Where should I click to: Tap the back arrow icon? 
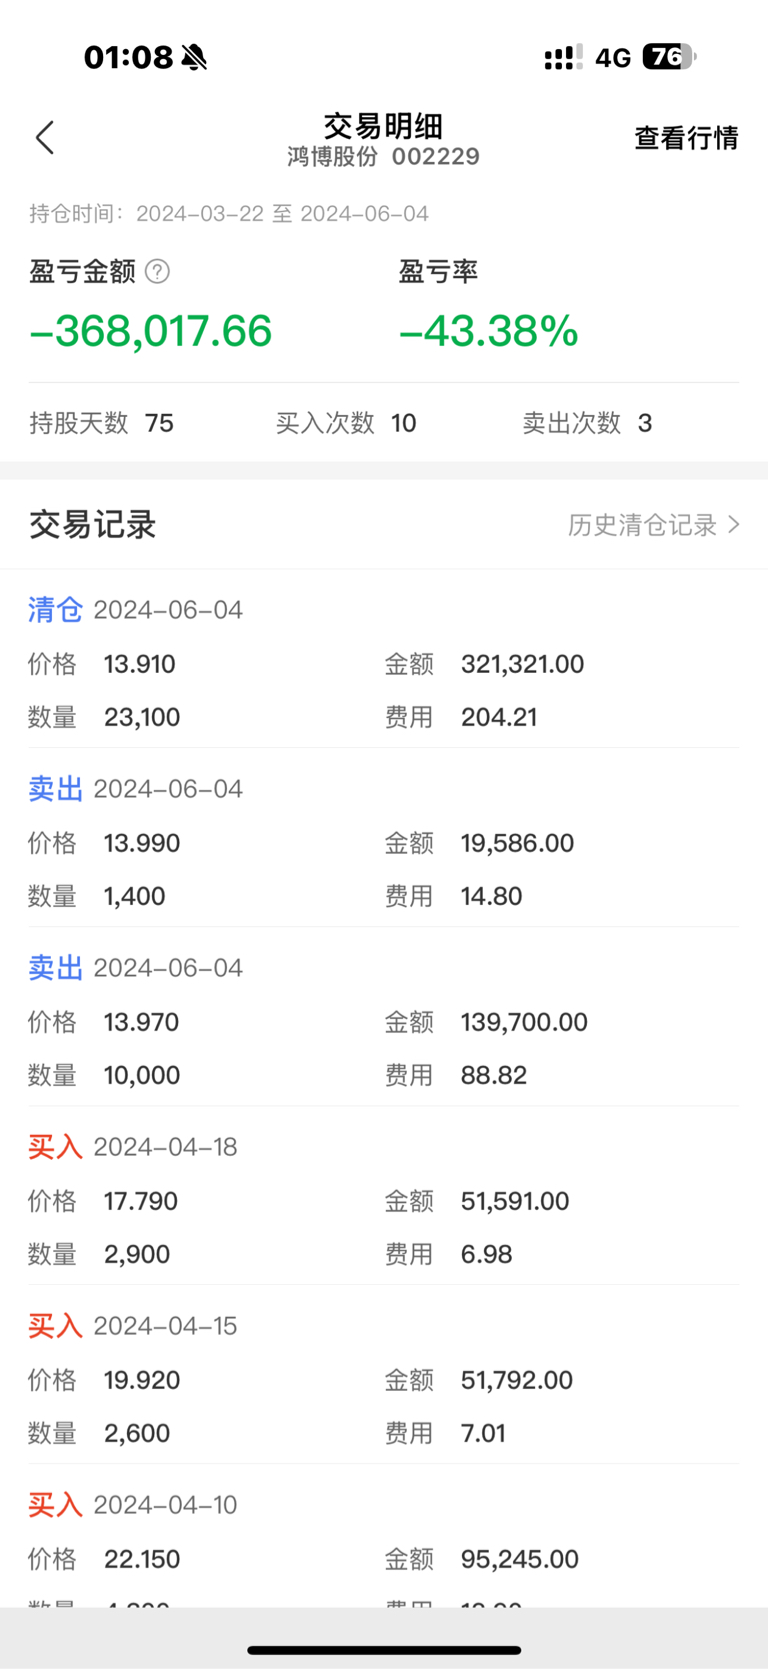pos(45,138)
